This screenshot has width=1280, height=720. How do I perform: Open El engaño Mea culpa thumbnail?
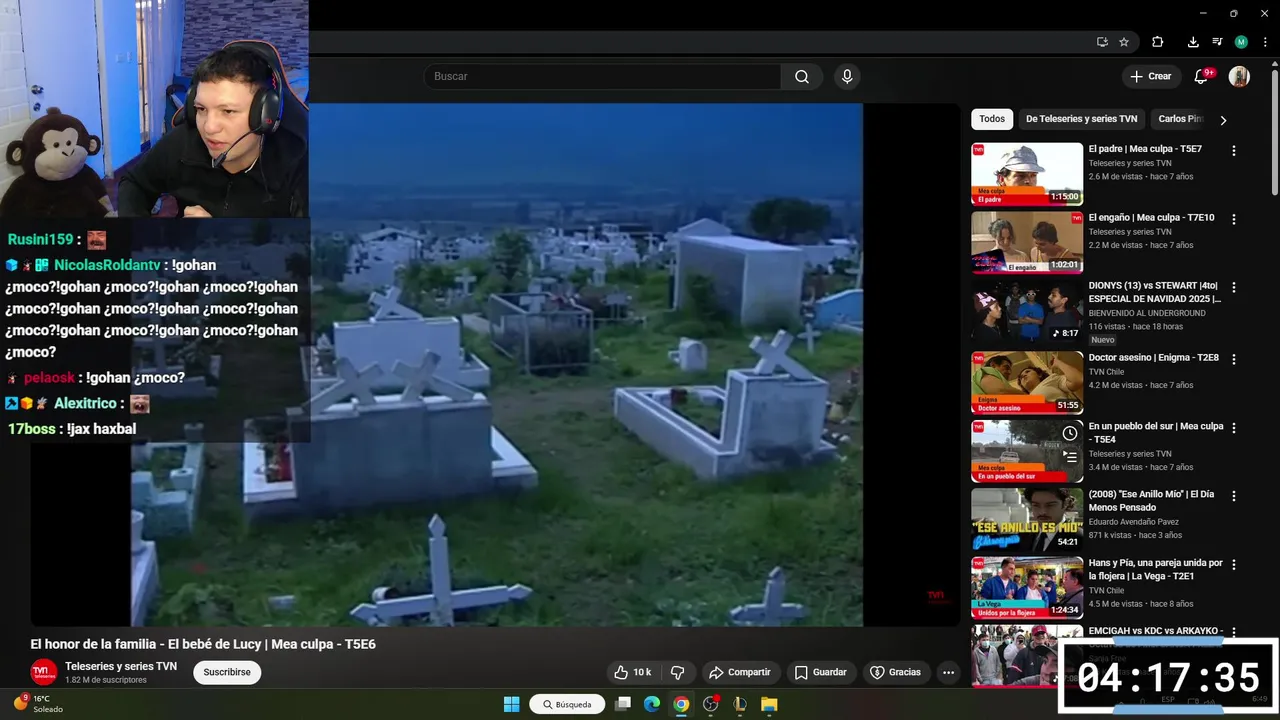pyautogui.click(x=1027, y=242)
